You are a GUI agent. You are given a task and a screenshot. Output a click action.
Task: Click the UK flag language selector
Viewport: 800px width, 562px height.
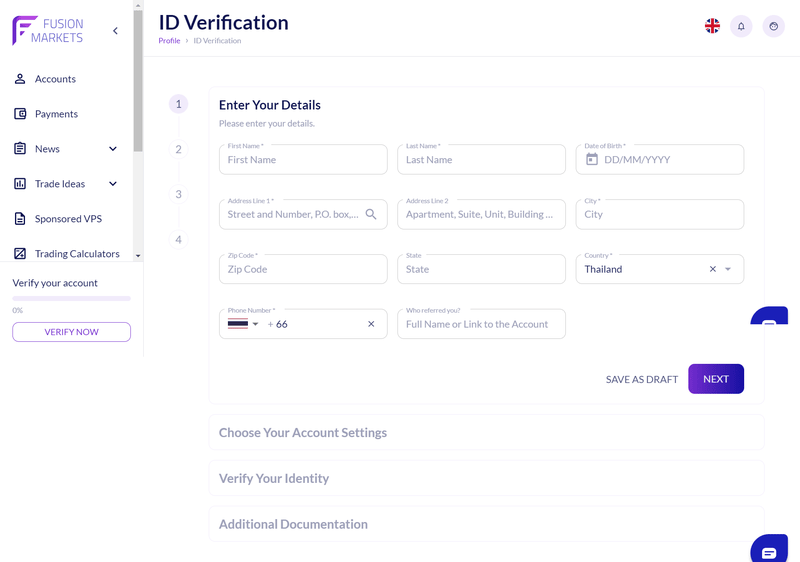click(x=712, y=27)
